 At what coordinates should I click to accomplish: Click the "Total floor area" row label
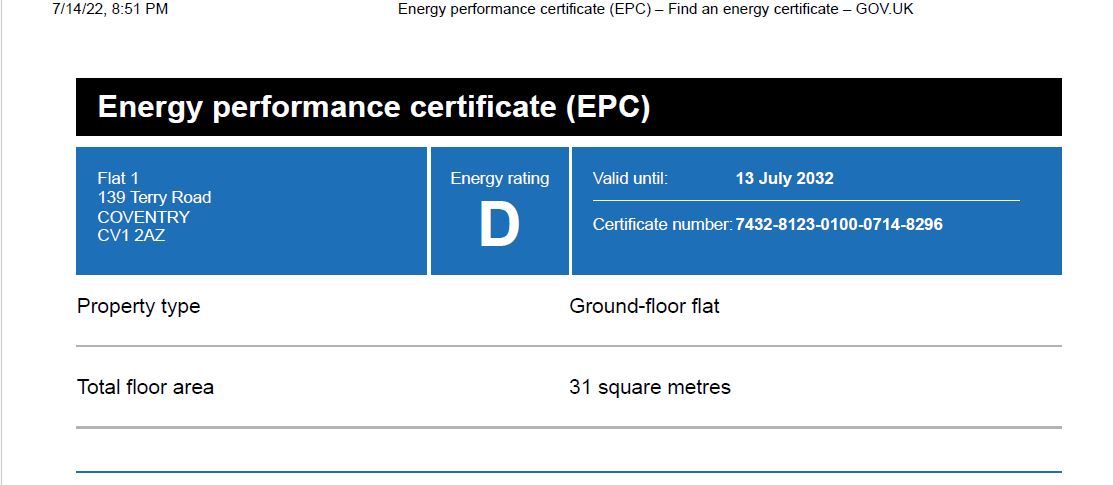pos(145,387)
